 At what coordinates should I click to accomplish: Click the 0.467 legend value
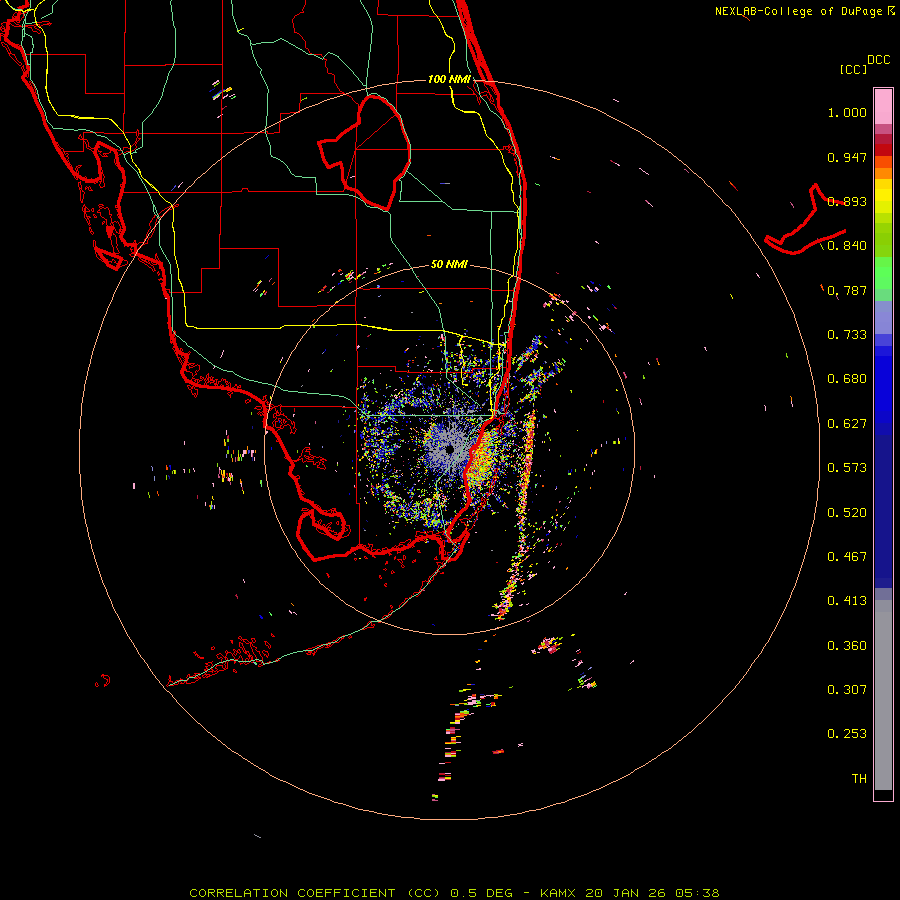847,557
